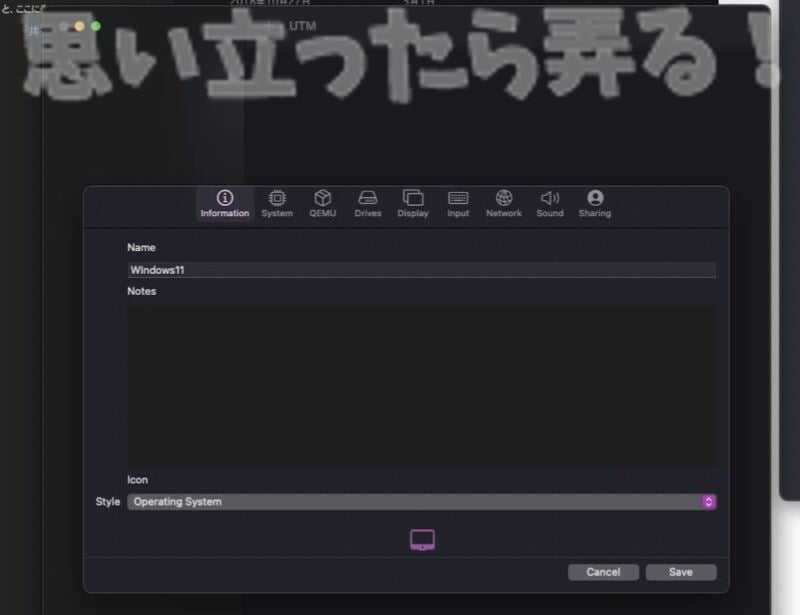
Task: Open the Style dropdown showing Operating System
Action: 421,502
